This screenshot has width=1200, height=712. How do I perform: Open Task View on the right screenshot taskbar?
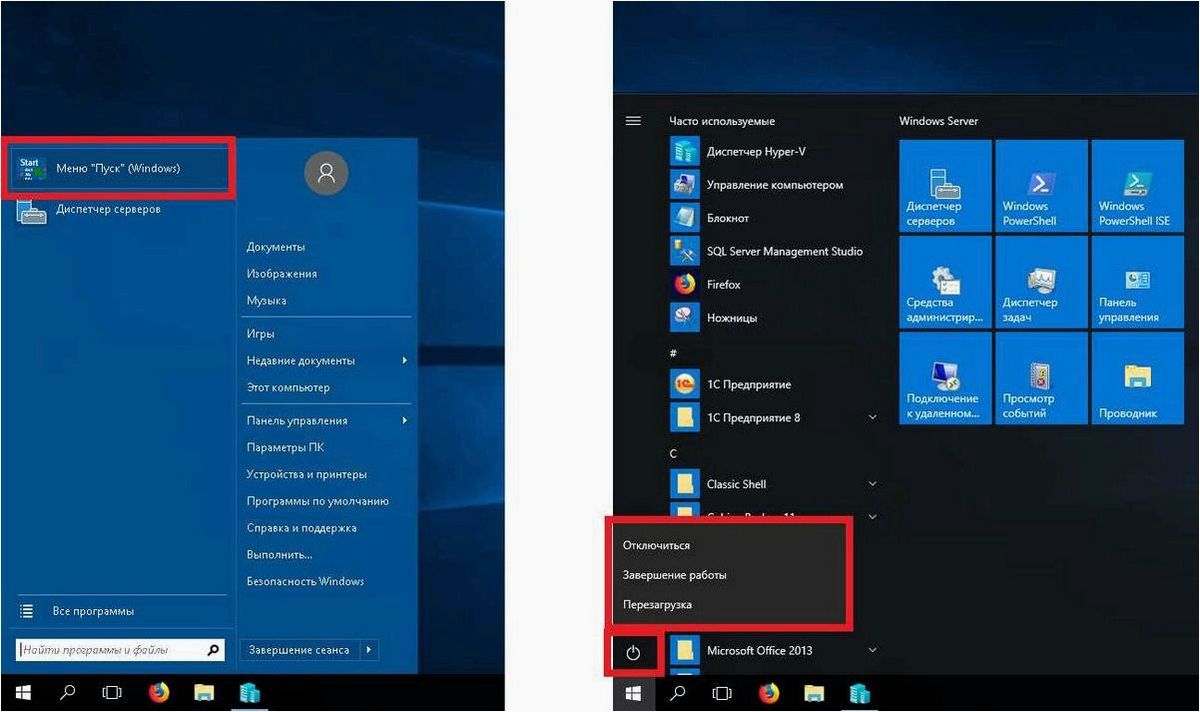click(723, 692)
